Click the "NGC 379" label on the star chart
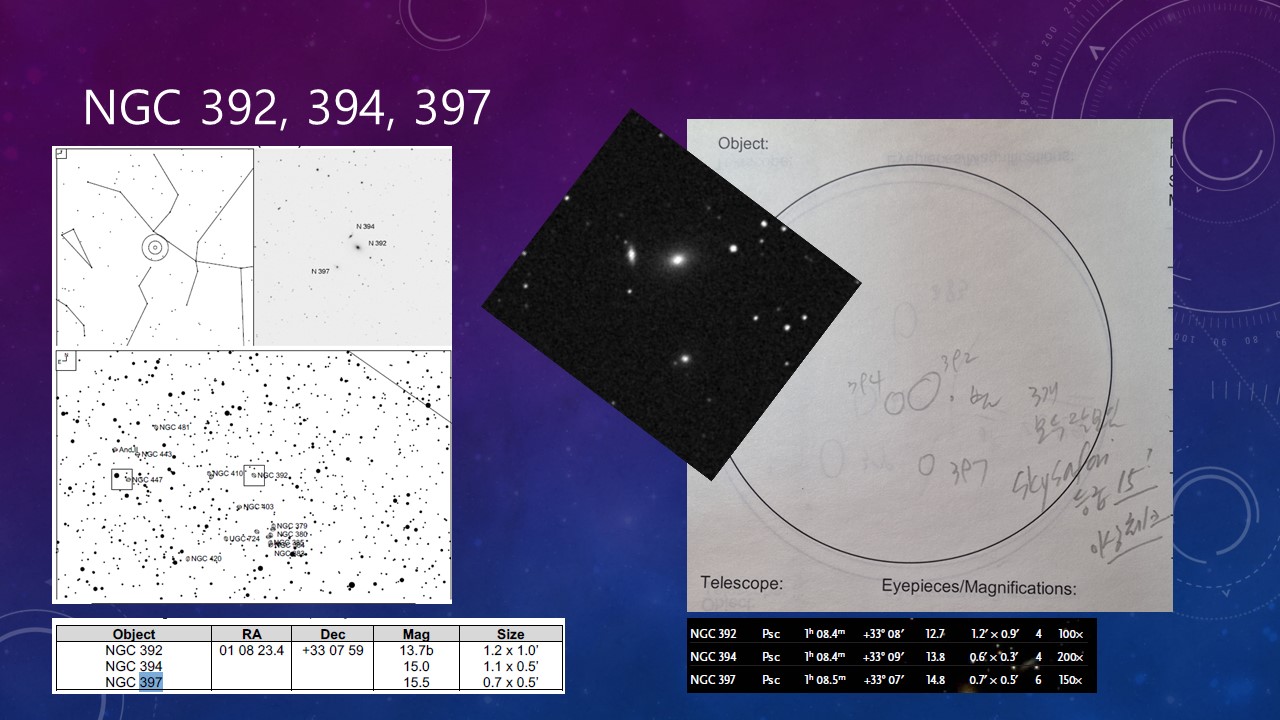This screenshot has width=1280, height=720. click(x=292, y=525)
